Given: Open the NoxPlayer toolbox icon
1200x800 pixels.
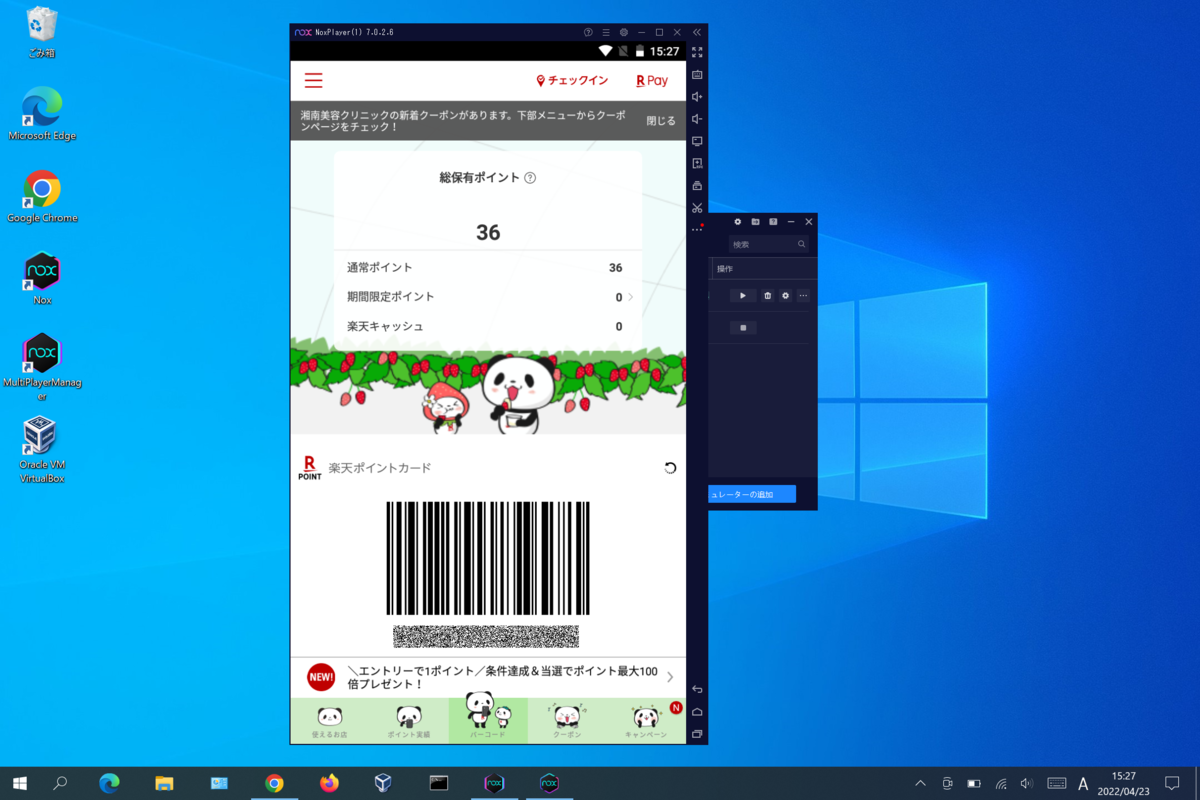Looking at the screenshot, I should coord(697,185).
